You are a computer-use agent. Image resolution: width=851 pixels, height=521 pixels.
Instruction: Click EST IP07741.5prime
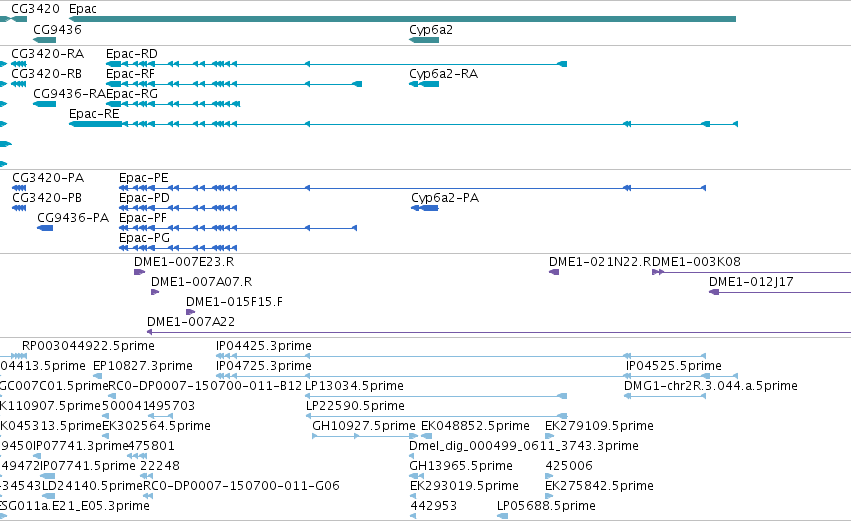click(x=48, y=476)
